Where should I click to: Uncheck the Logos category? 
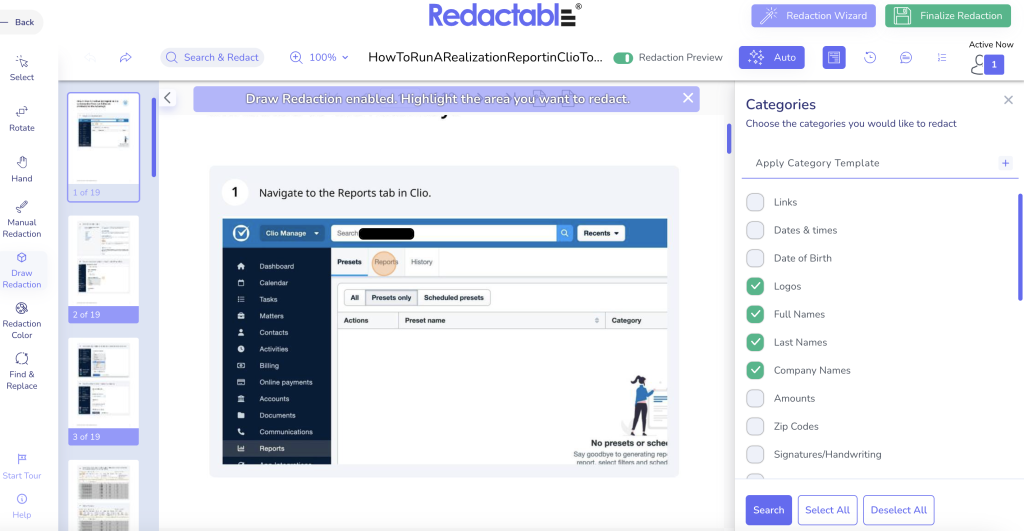pos(755,286)
